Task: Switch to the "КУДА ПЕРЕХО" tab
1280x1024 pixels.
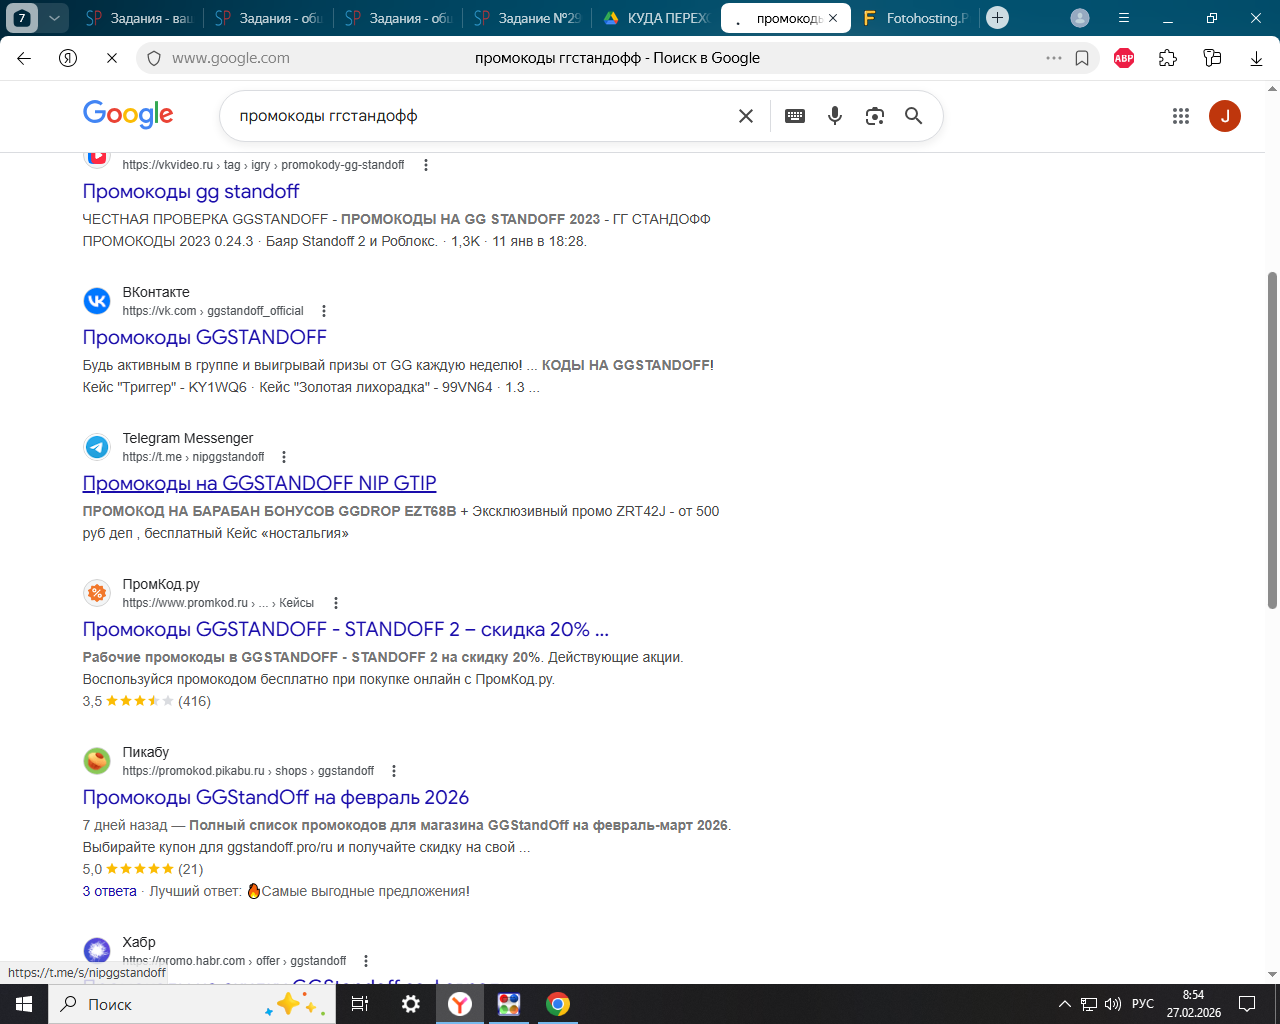Action: click(656, 18)
